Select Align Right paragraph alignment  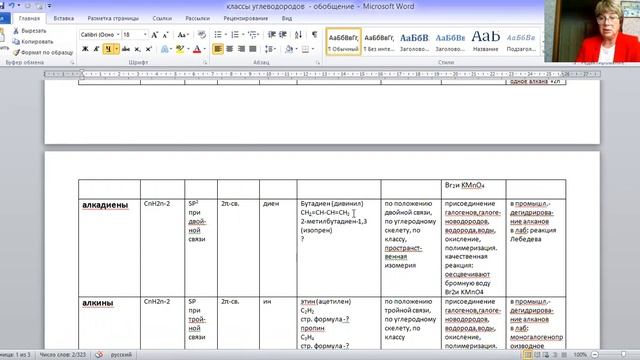[x=241, y=49]
